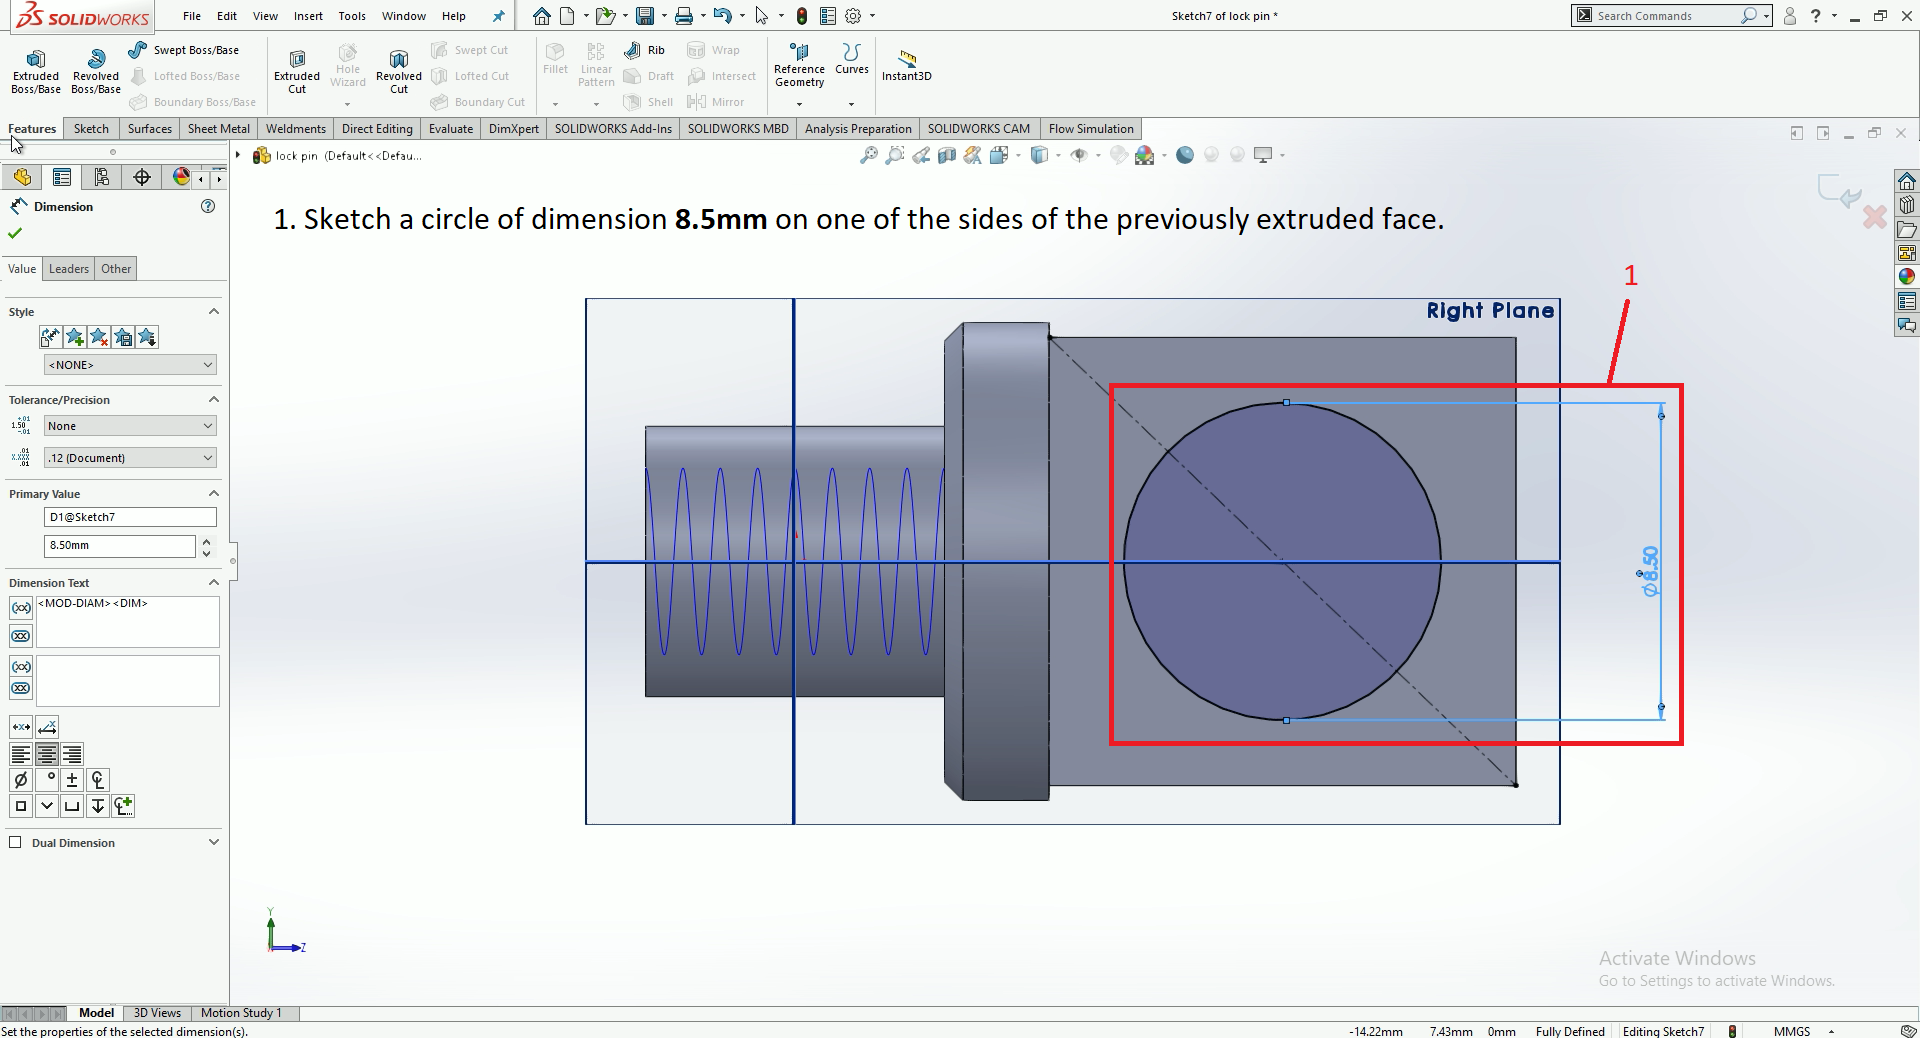This screenshot has height=1038, width=1920.
Task: Open PropertyManager tab icon
Action: (62, 177)
